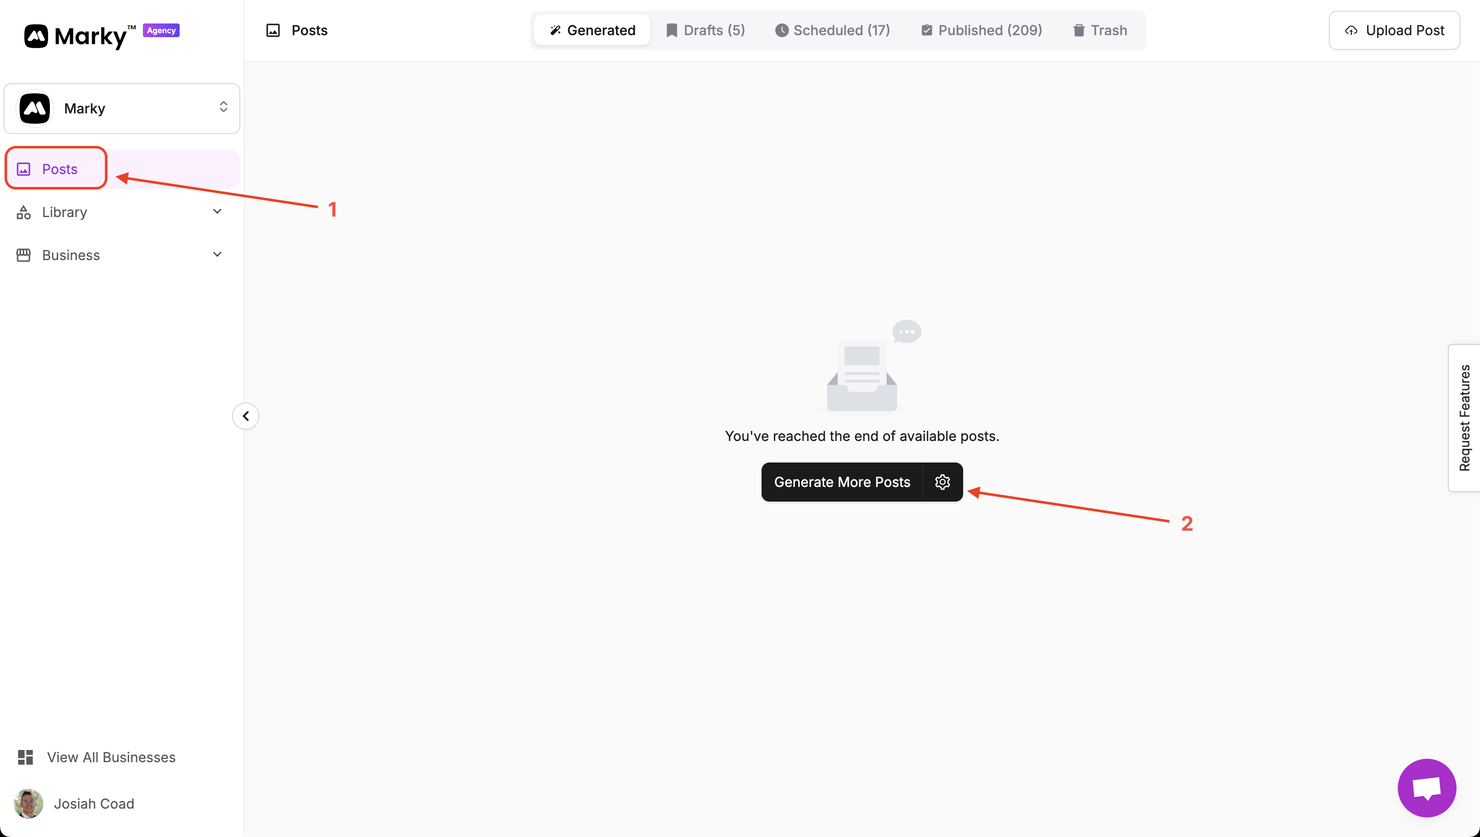Click the Library shapes icon in sidebar
Viewport: 1480px width, 837px height.
(24, 212)
